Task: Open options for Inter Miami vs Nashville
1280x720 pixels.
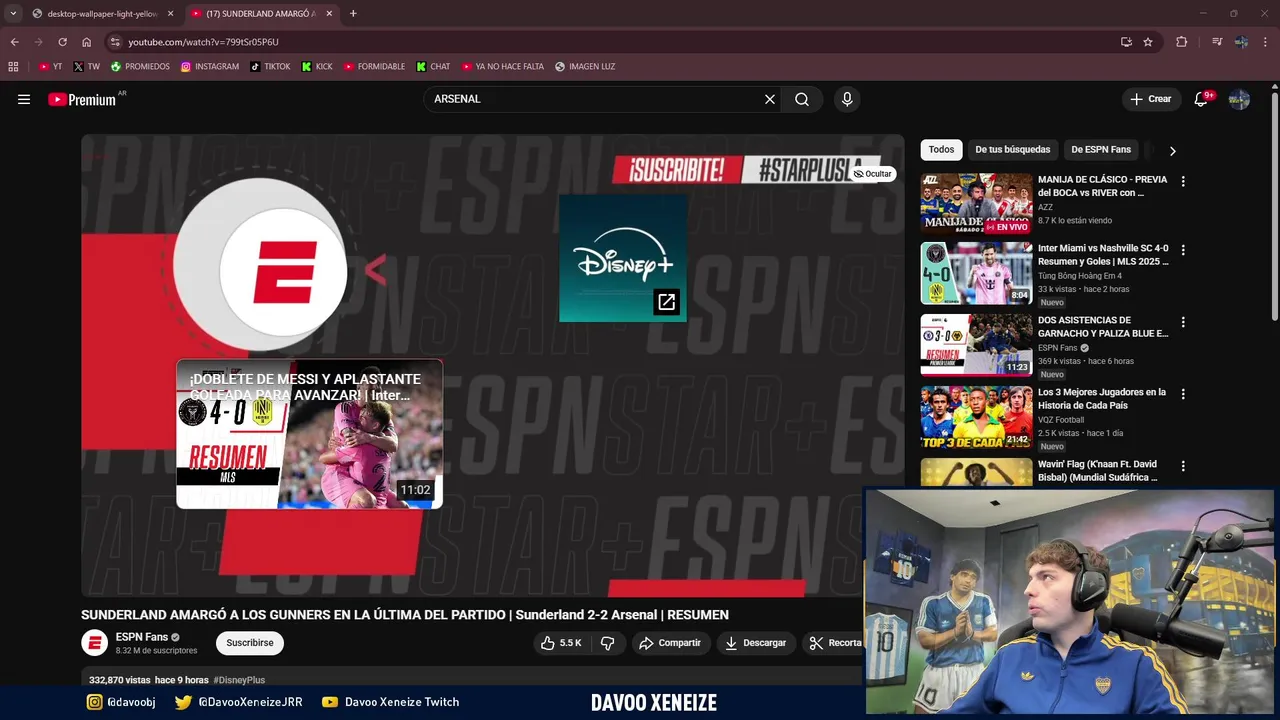Action: (1183, 250)
